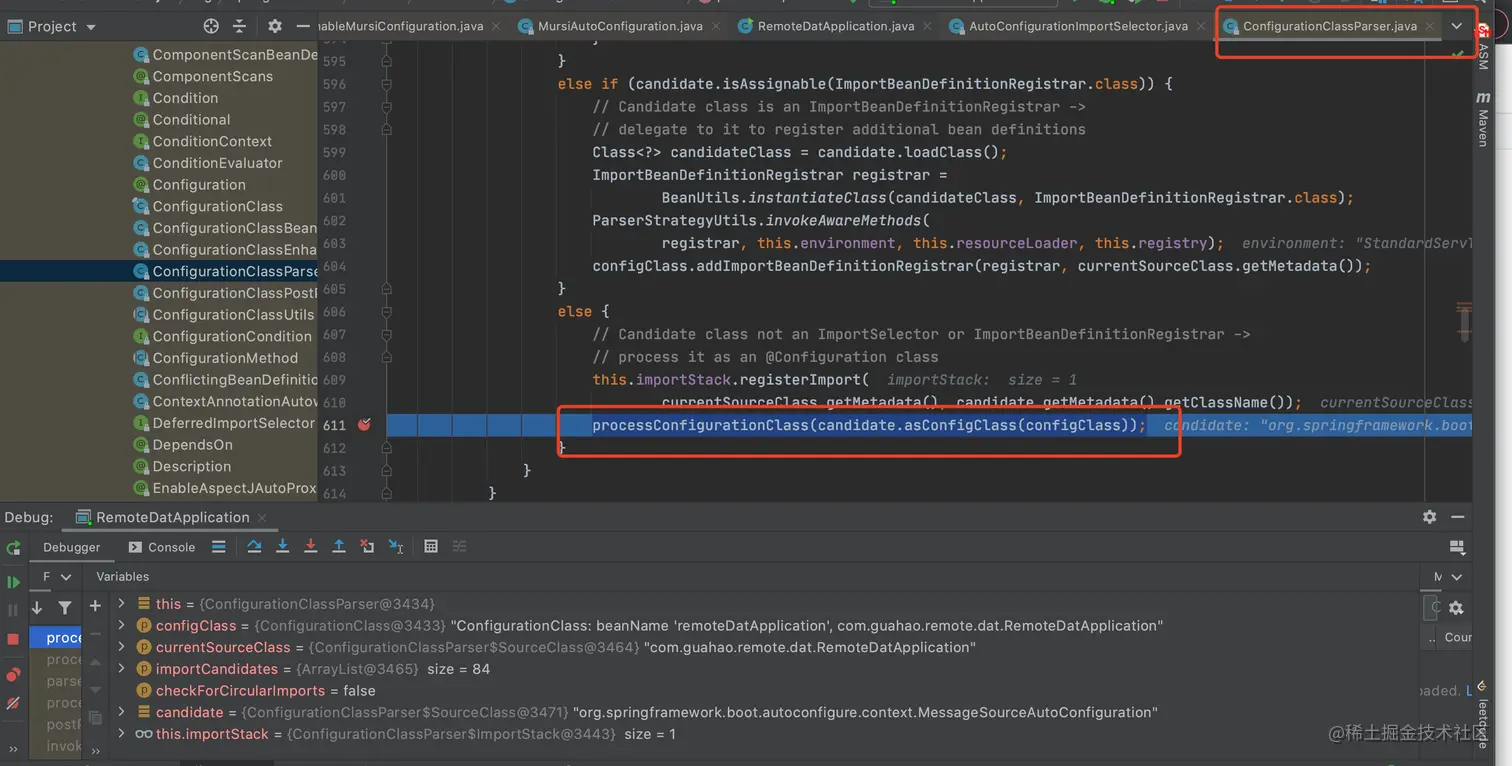Image resolution: width=1512 pixels, height=766 pixels.
Task: Collapse the code fold at line 596
Action: coord(387,85)
